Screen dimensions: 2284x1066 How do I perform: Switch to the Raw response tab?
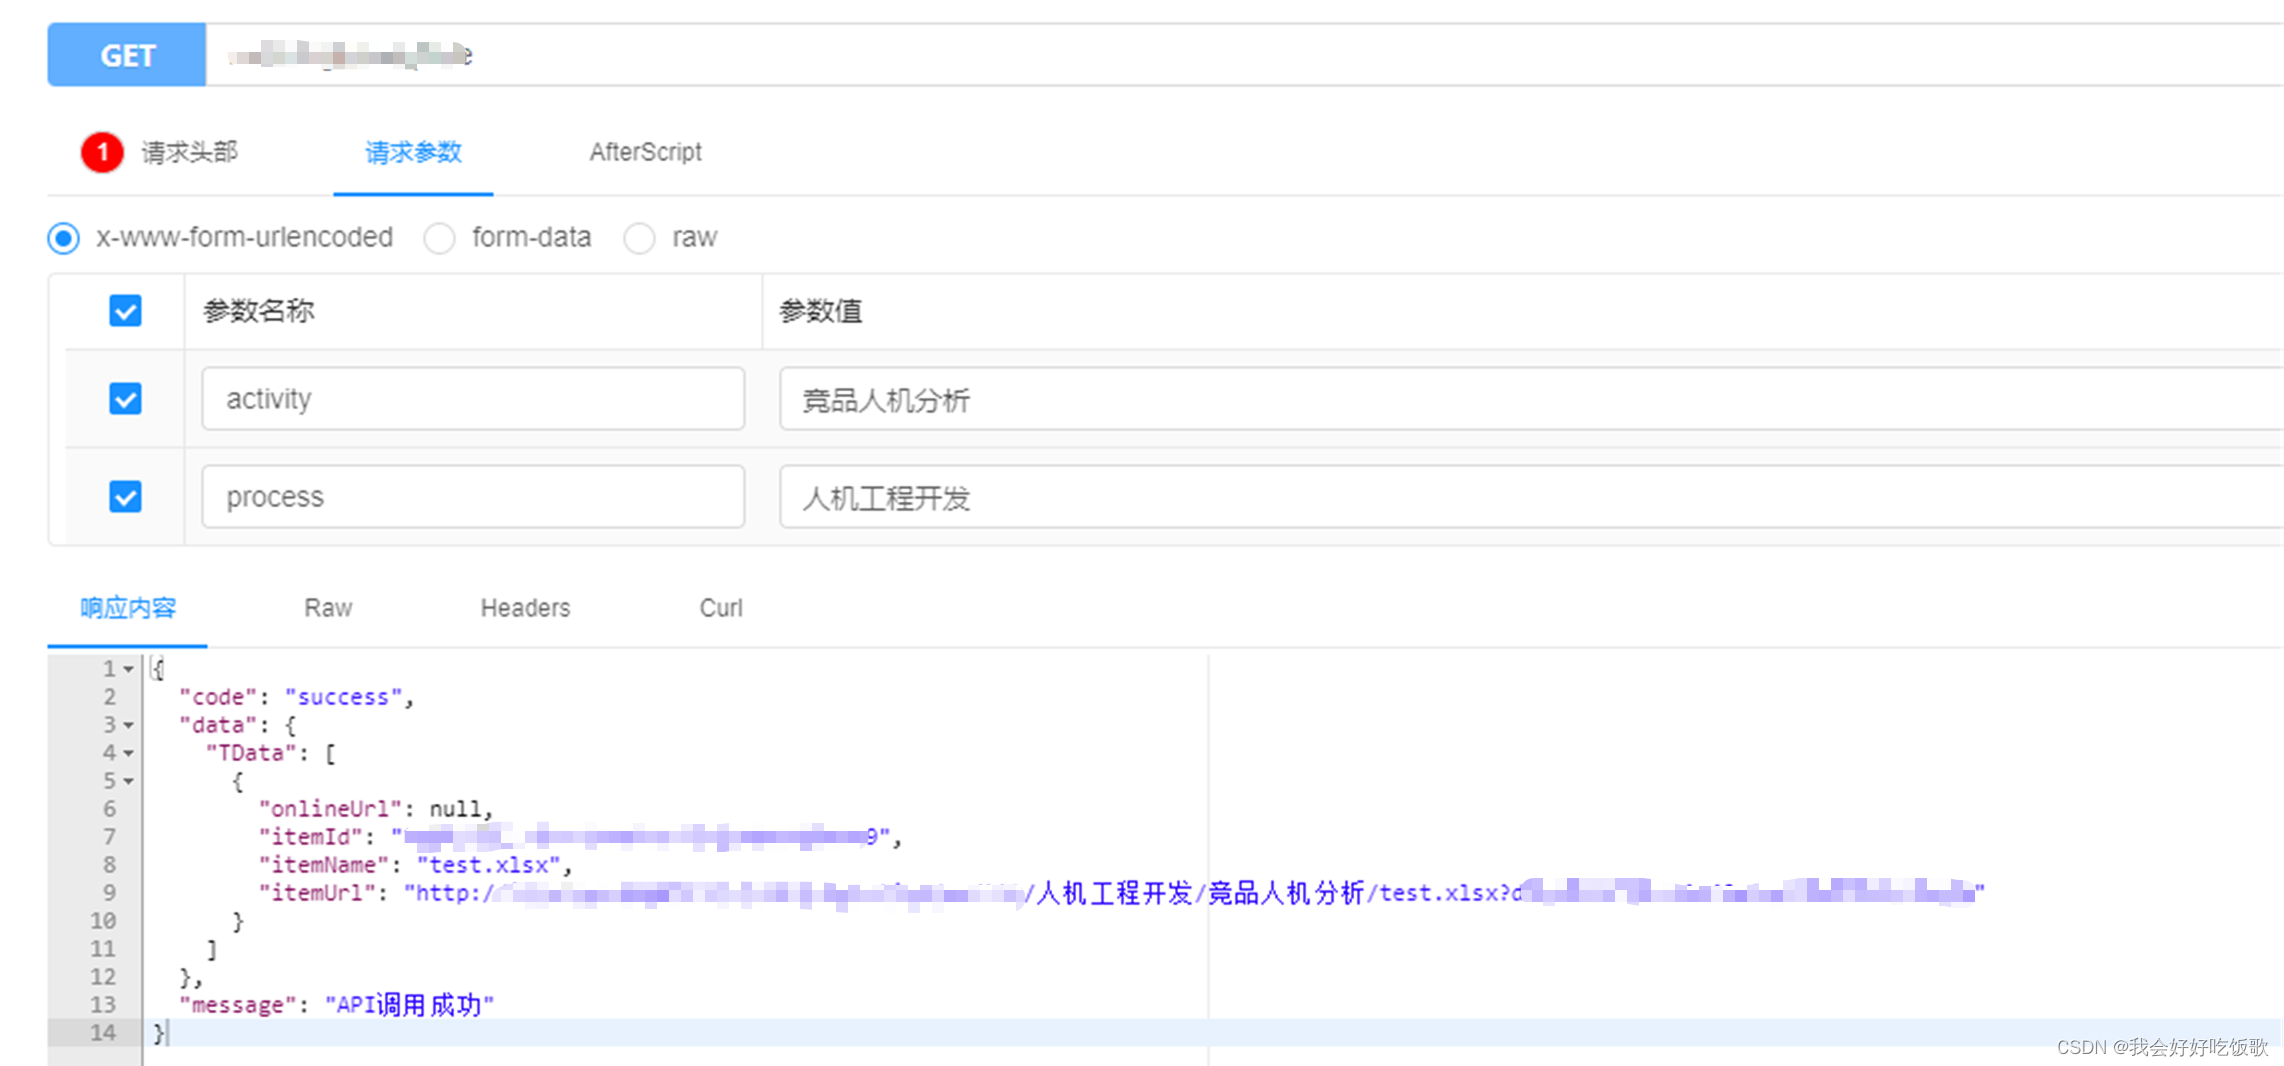tap(327, 608)
